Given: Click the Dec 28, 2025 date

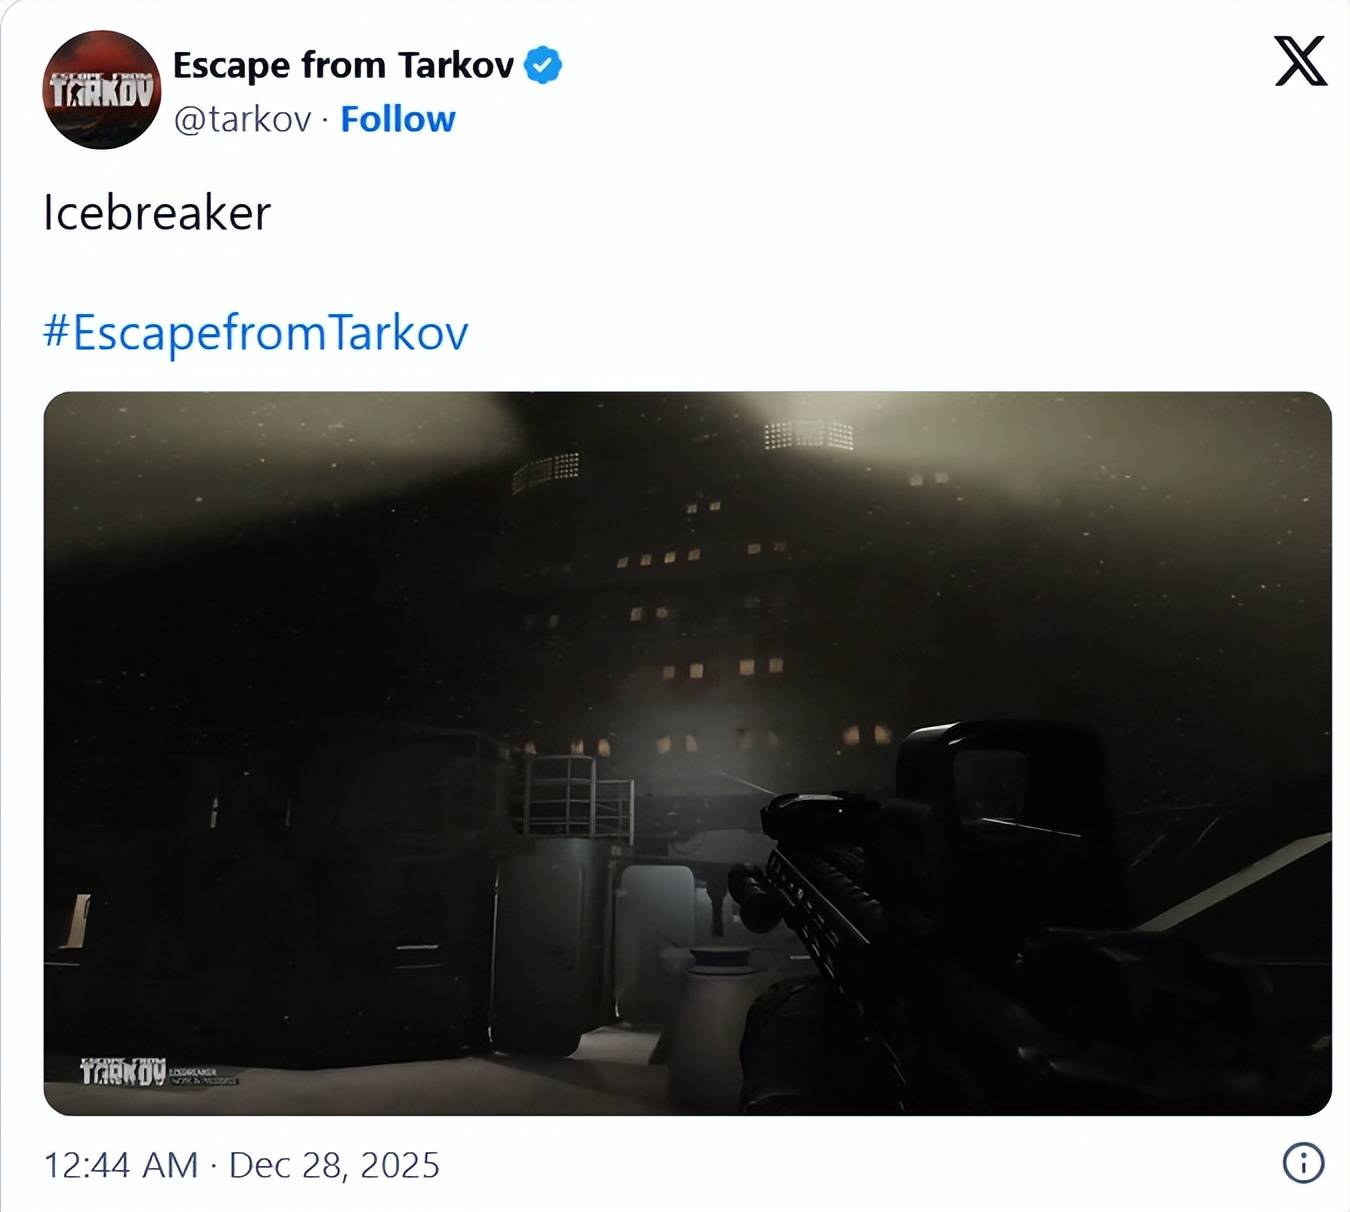Looking at the screenshot, I should [x=334, y=1165].
